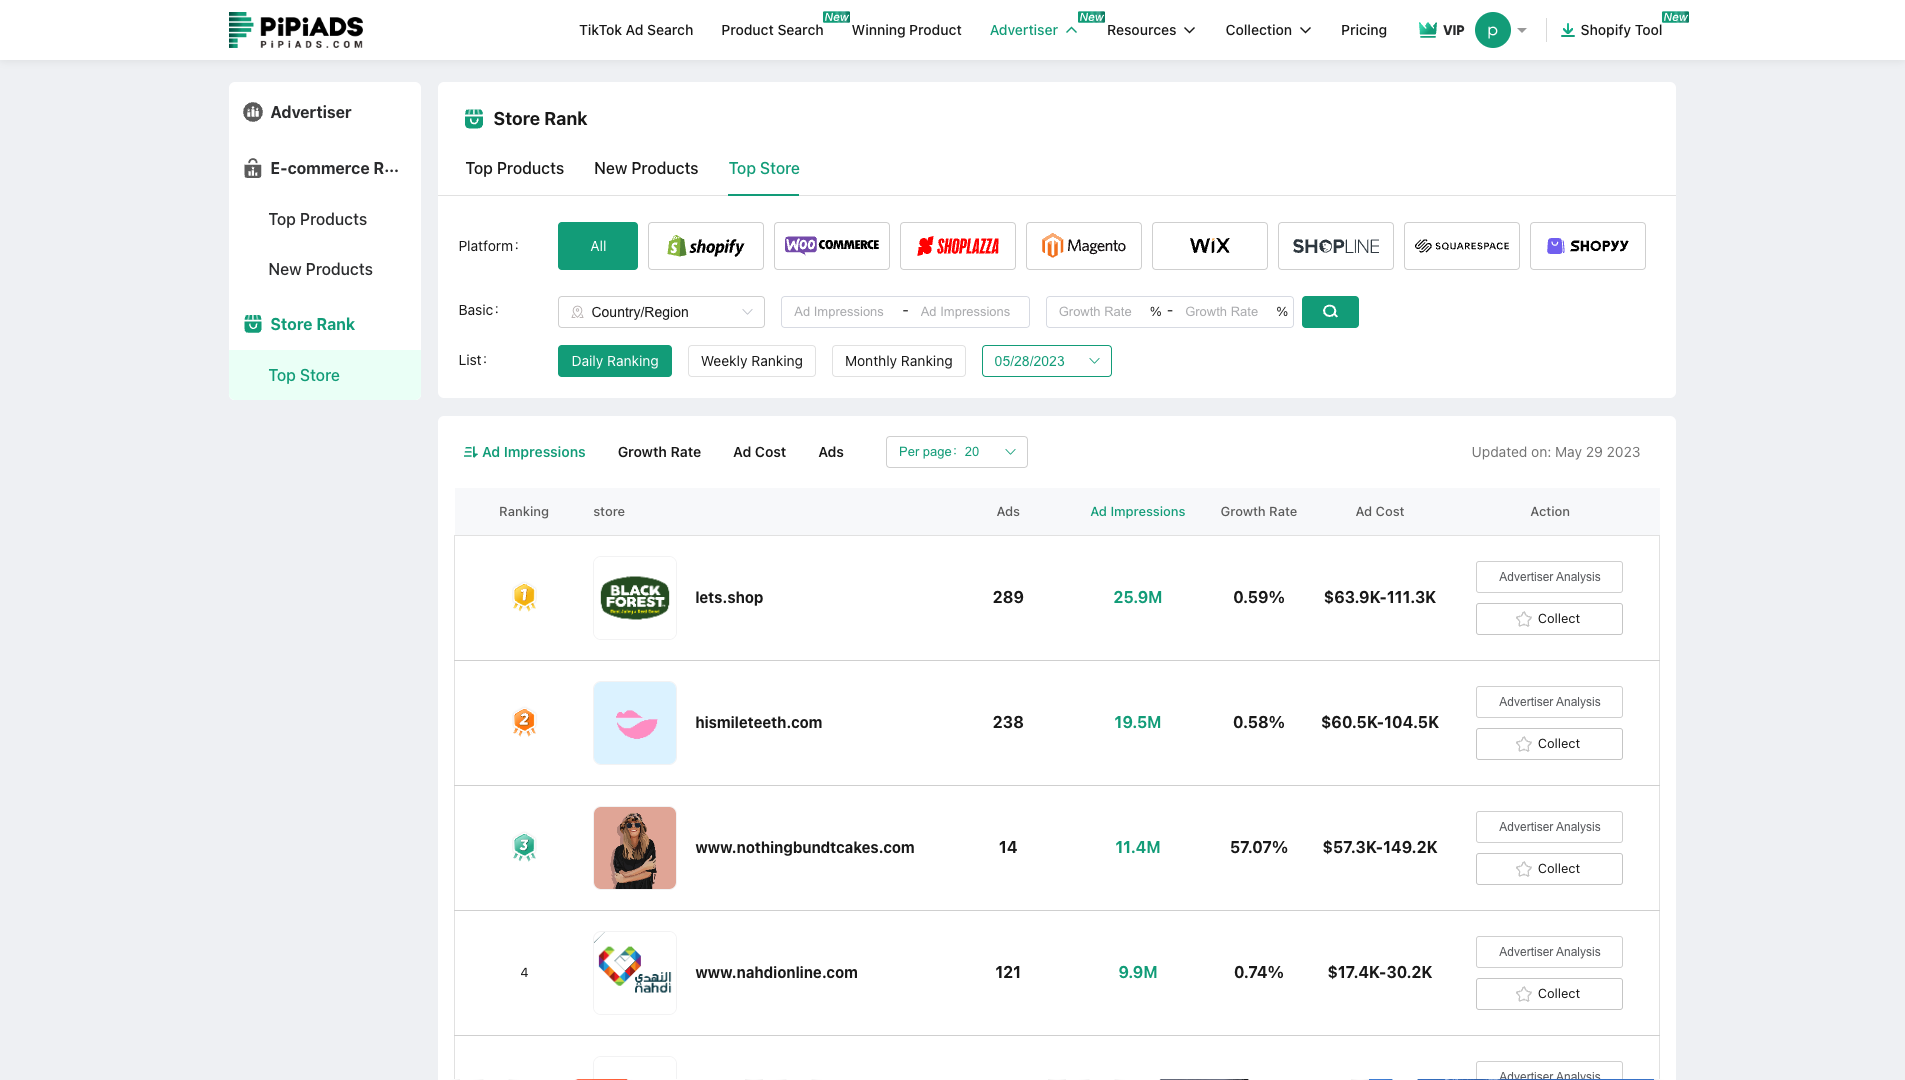Select the Magento platform filter
The height and width of the screenshot is (1080, 1905).
pyautogui.click(x=1083, y=245)
